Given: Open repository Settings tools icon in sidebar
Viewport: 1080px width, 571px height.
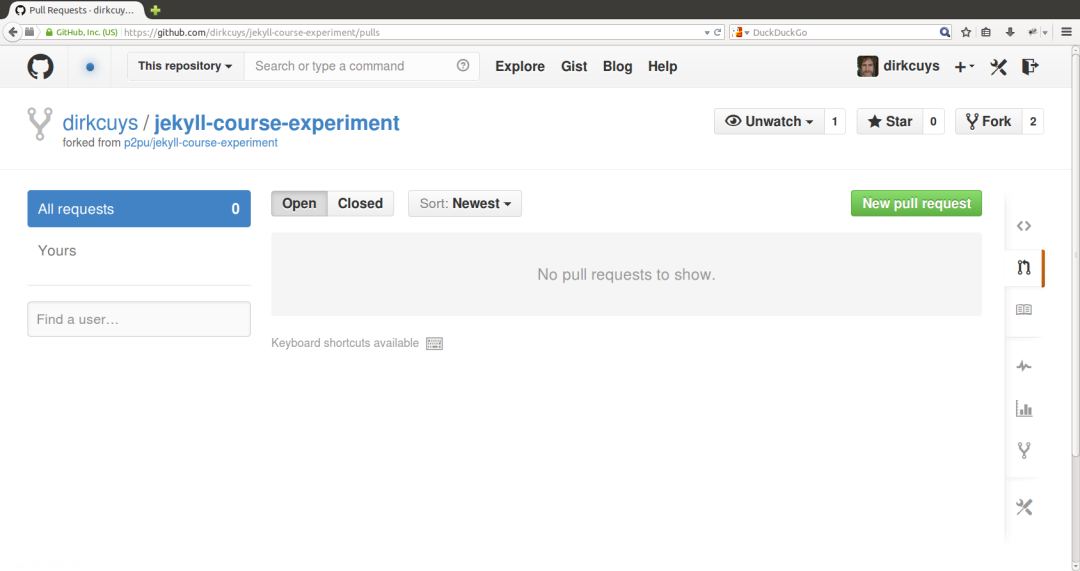Looking at the screenshot, I should click(x=1024, y=507).
